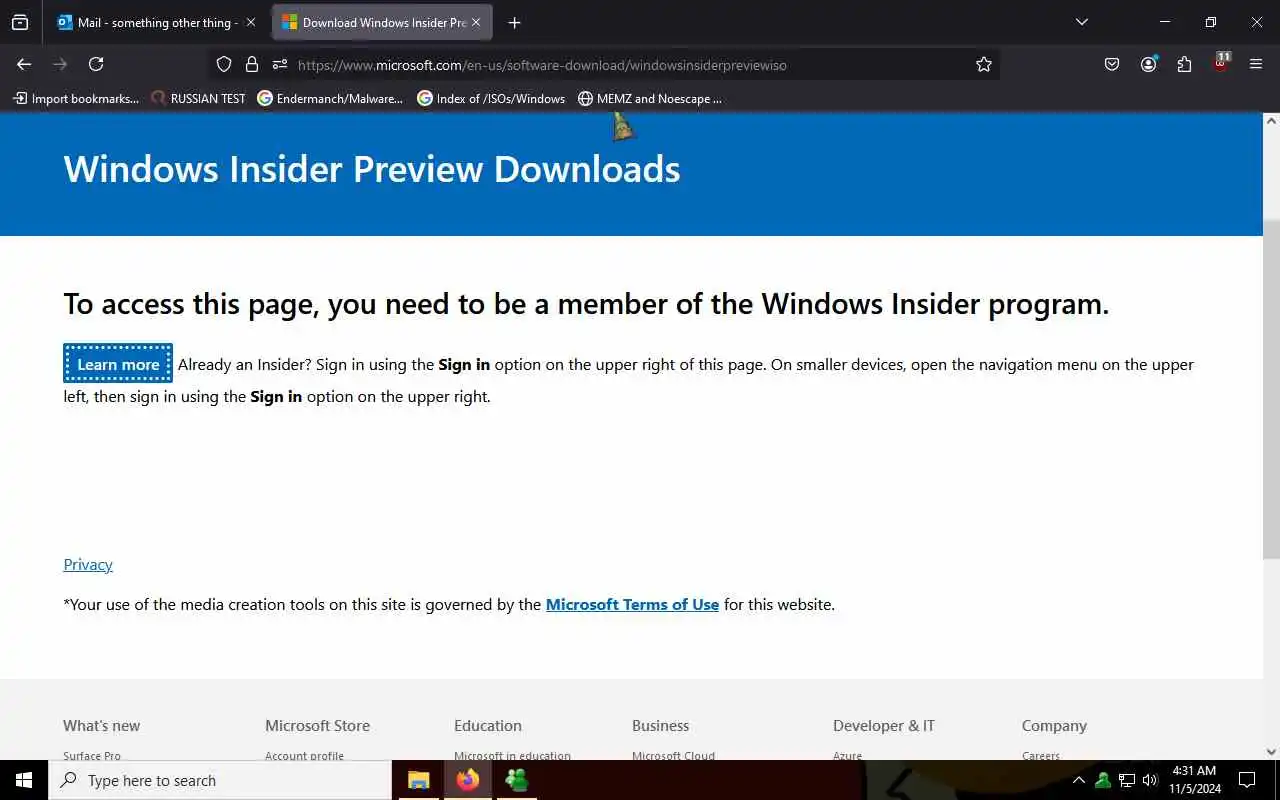Viewport: 1280px width, 800px height.
Task: Open Microsoft Cloud footer link
Action: [x=673, y=755]
